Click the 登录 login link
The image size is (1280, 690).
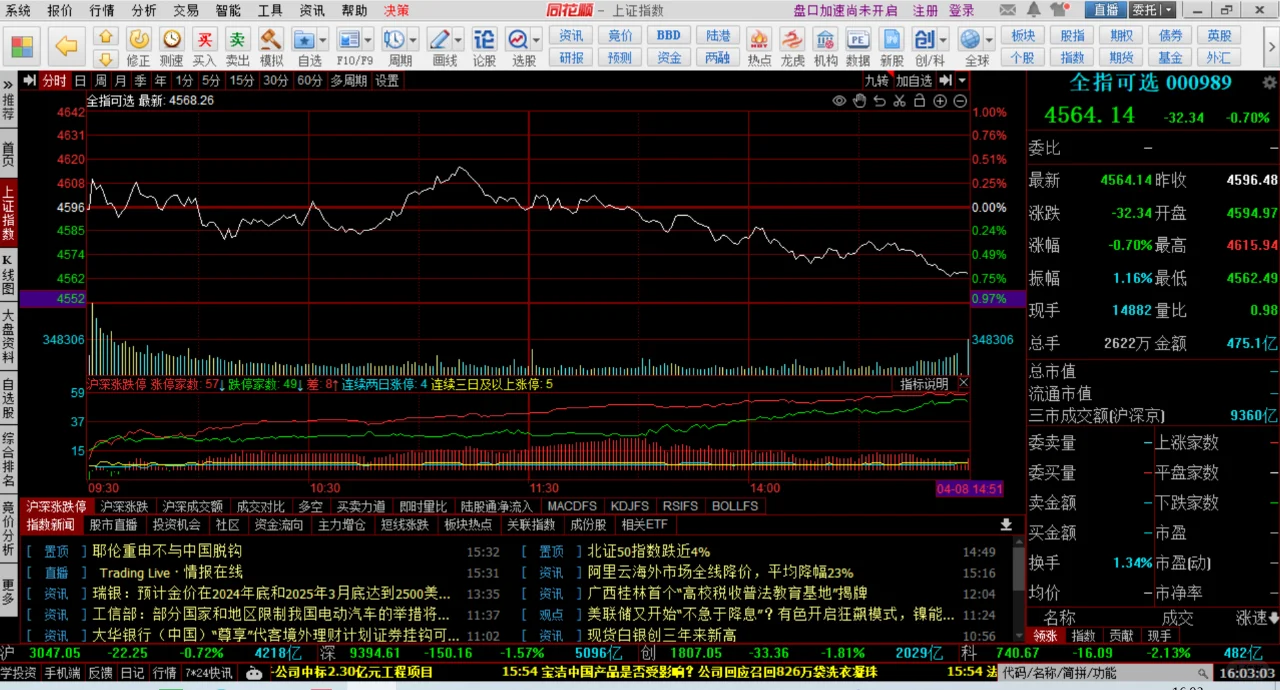tap(961, 10)
